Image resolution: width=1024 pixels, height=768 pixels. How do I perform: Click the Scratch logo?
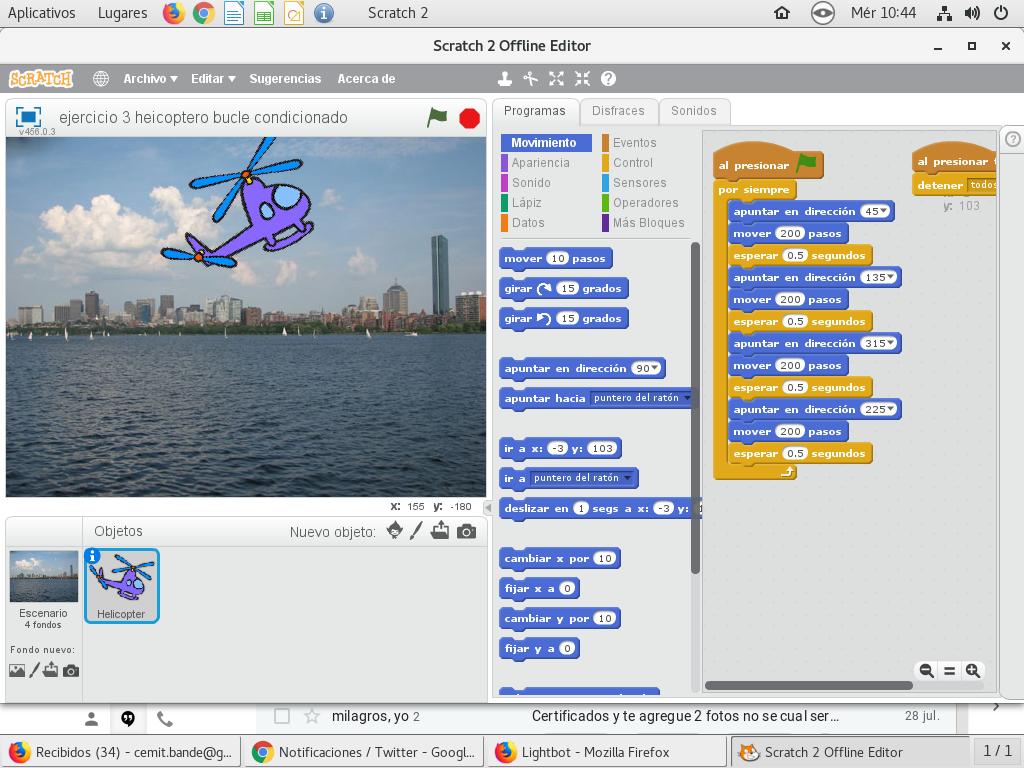pyautogui.click(x=41, y=79)
